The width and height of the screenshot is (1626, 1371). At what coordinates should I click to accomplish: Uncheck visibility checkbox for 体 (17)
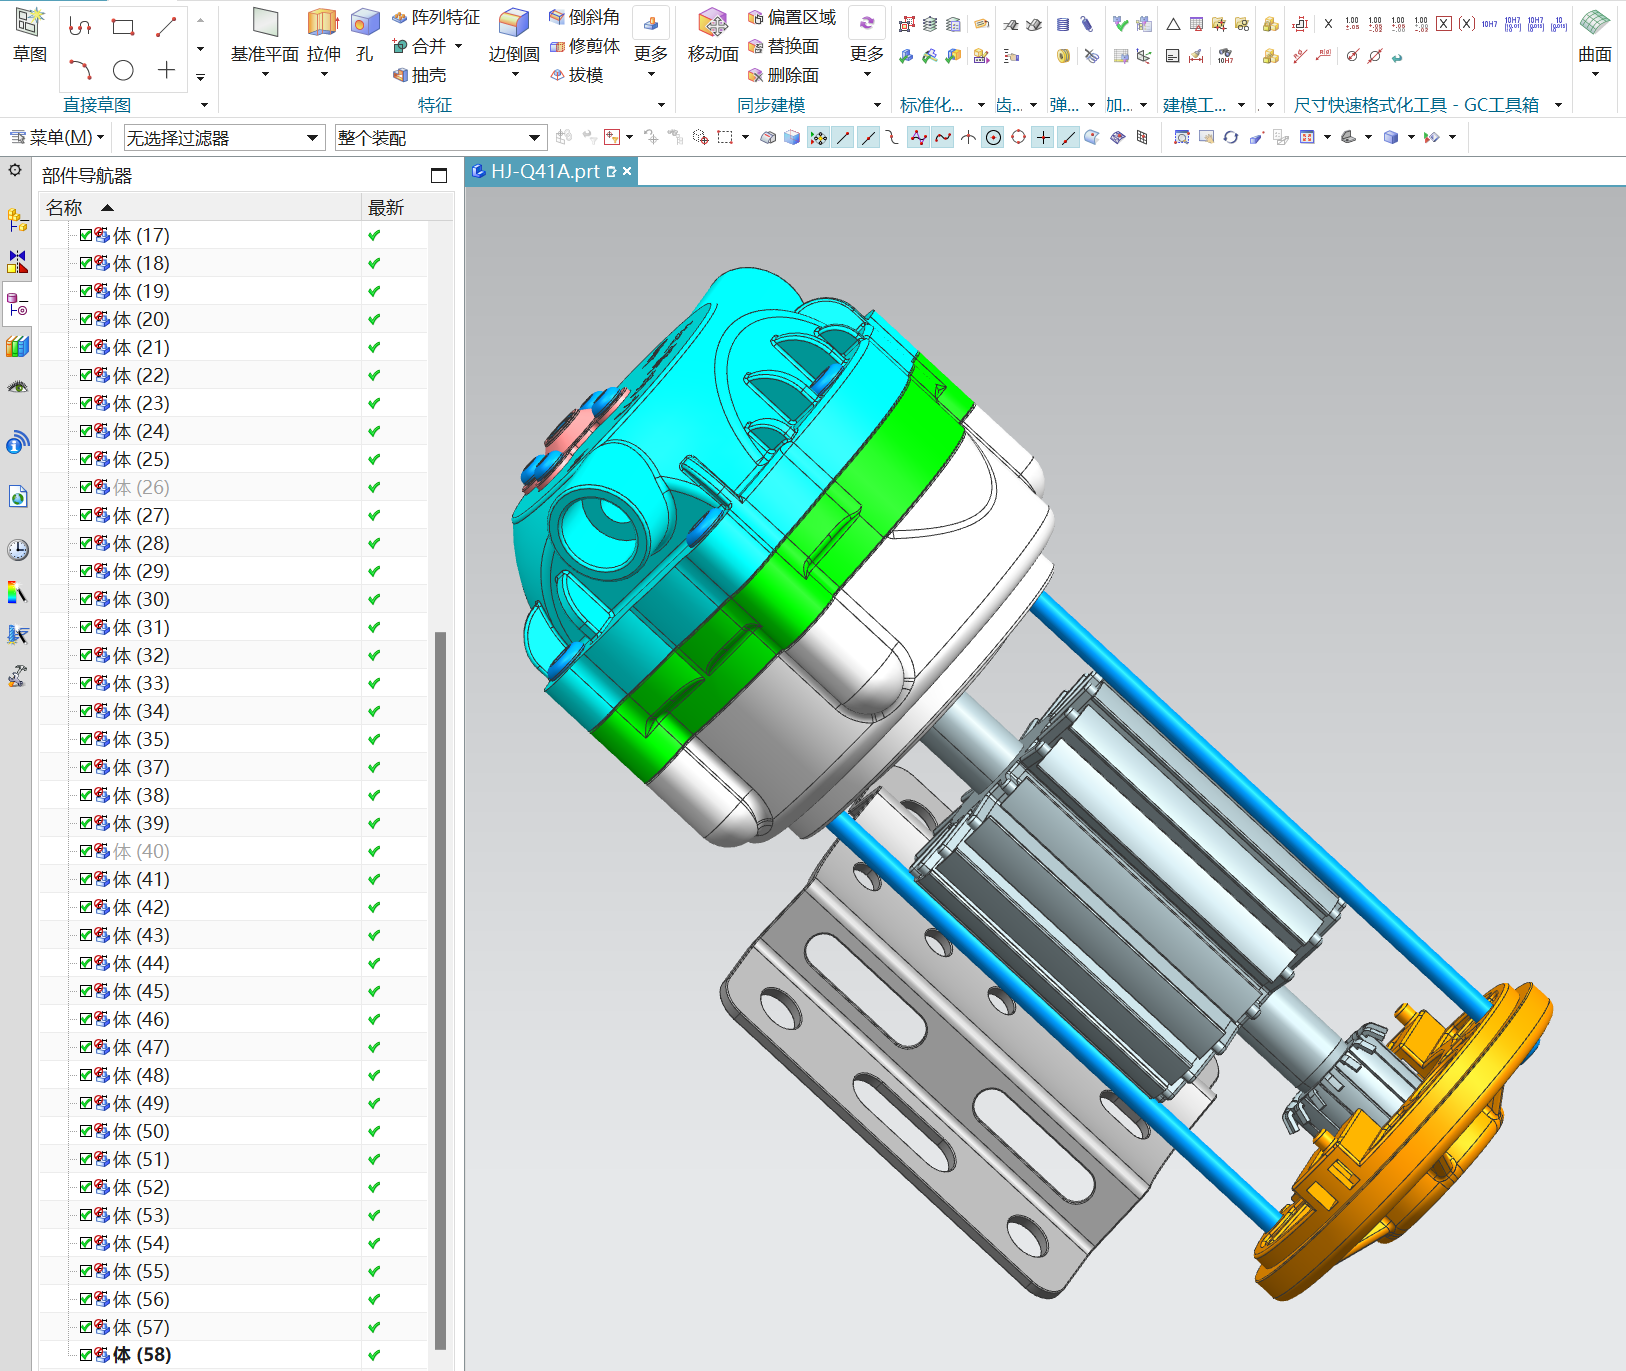coord(86,235)
